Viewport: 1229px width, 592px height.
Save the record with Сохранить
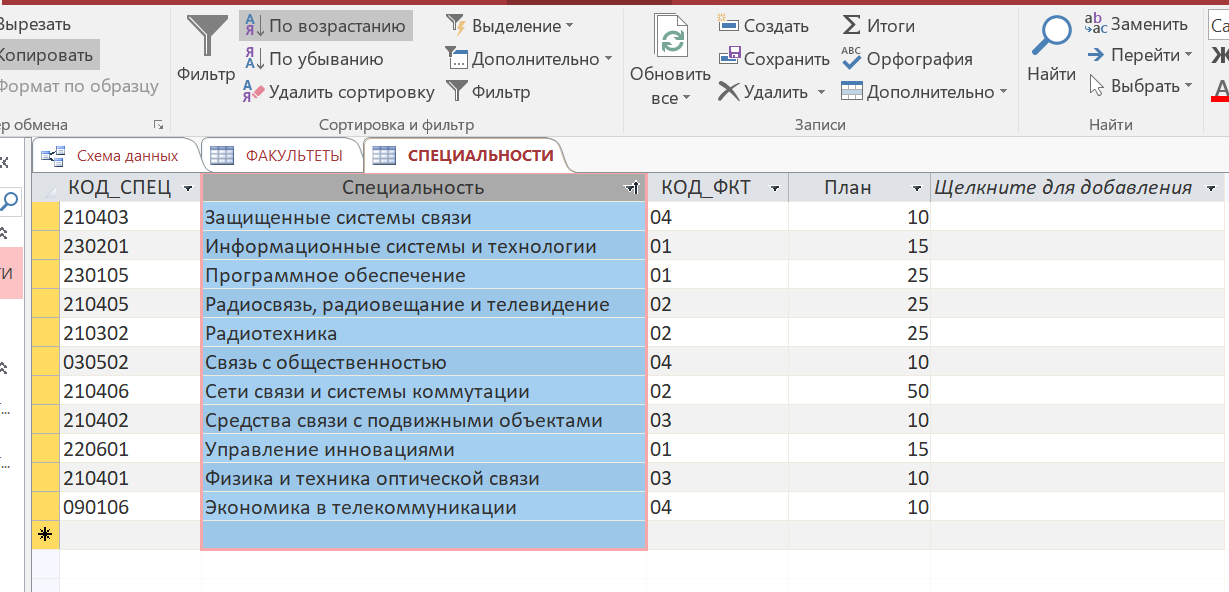[x=774, y=59]
